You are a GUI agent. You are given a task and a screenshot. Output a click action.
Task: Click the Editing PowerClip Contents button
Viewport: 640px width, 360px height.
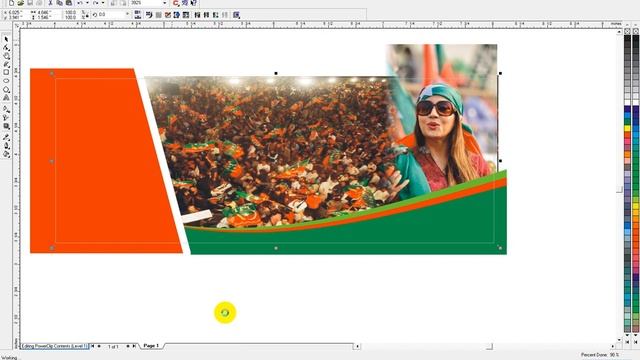55,346
